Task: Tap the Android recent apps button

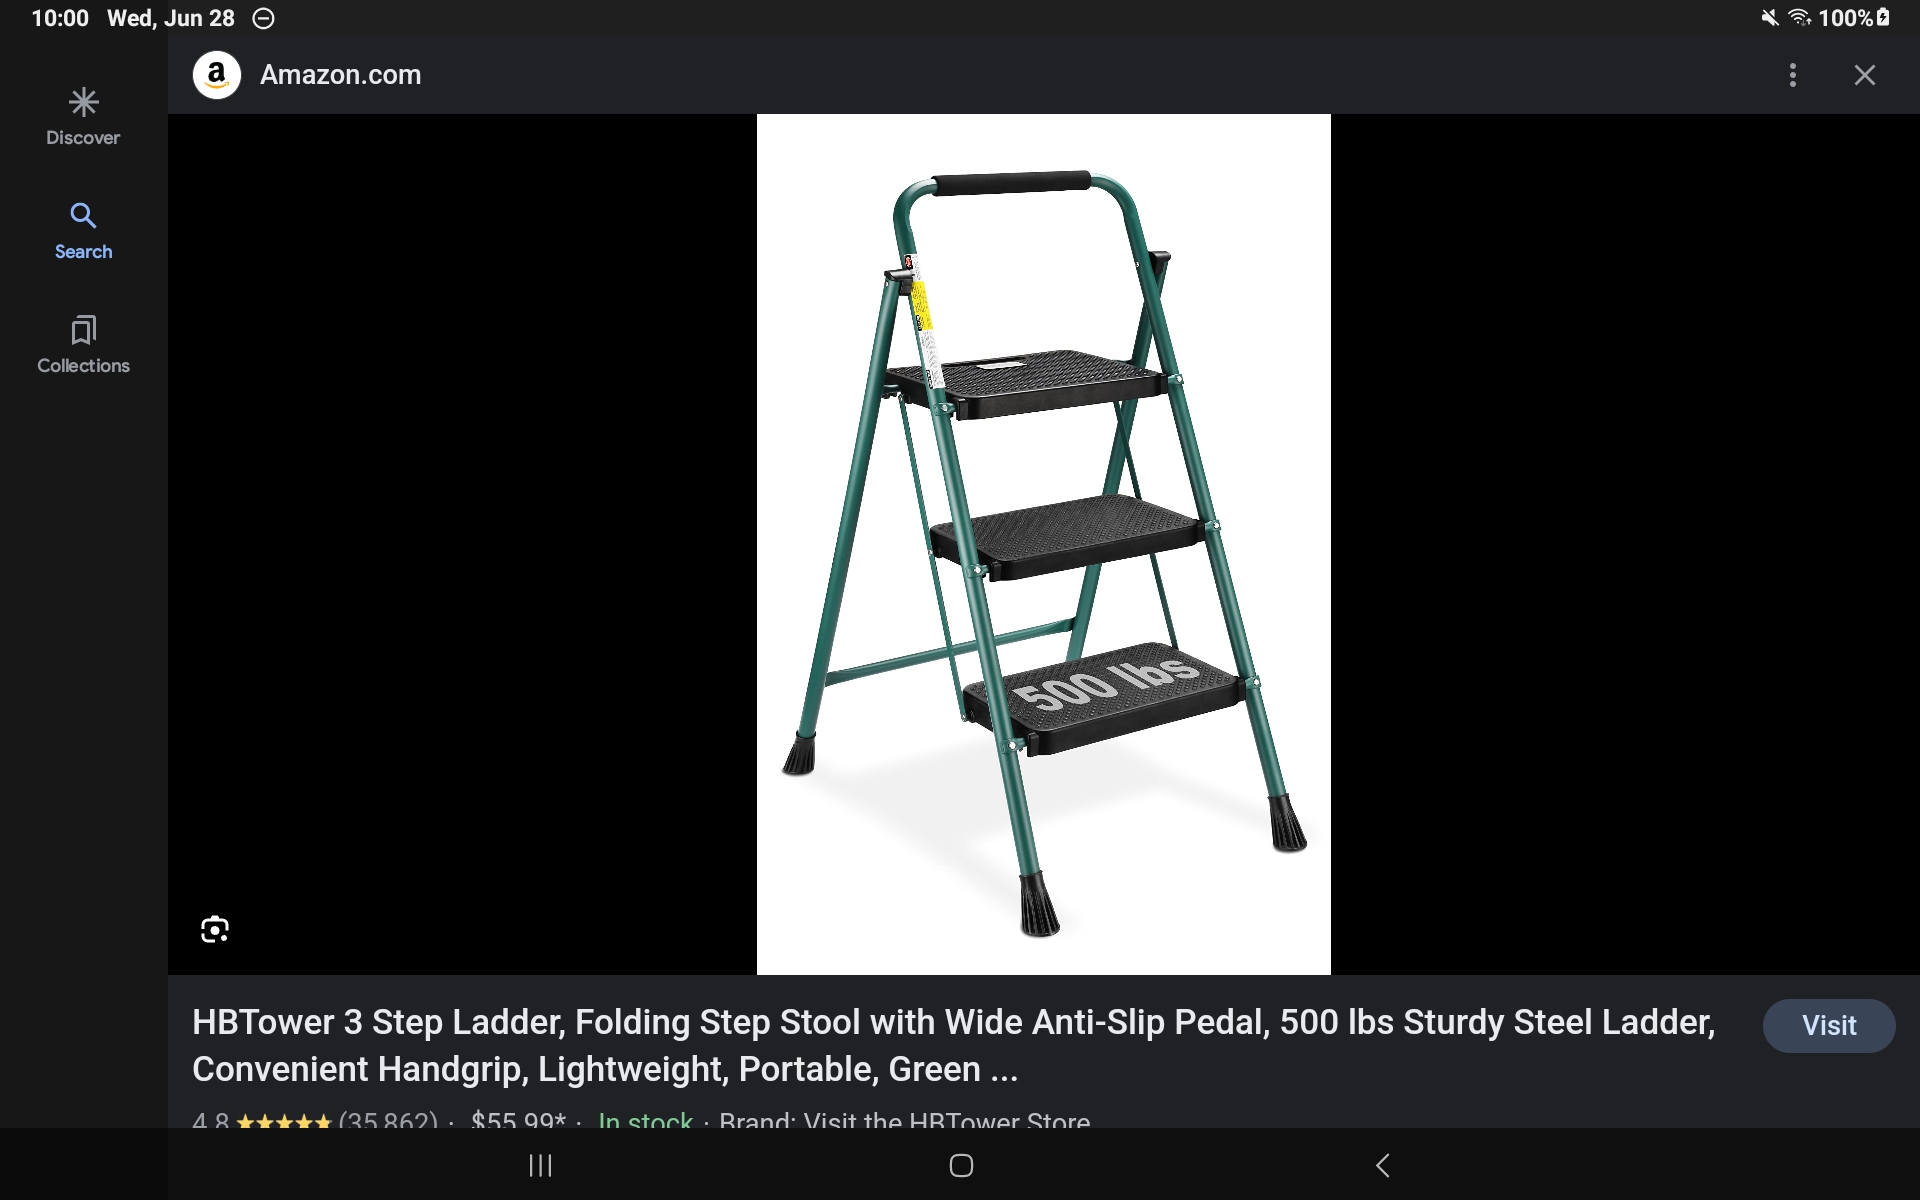Action: 540,1165
